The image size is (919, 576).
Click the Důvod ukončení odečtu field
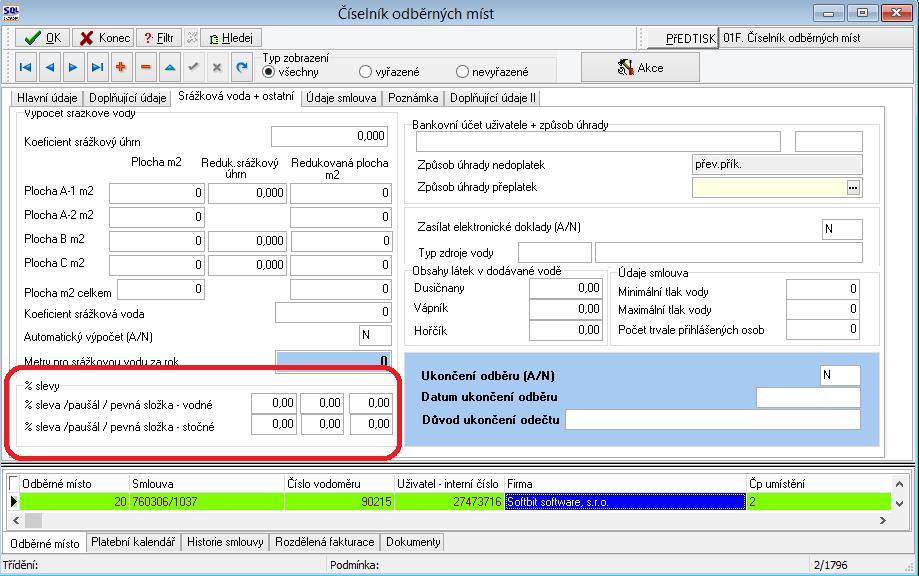pos(713,420)
